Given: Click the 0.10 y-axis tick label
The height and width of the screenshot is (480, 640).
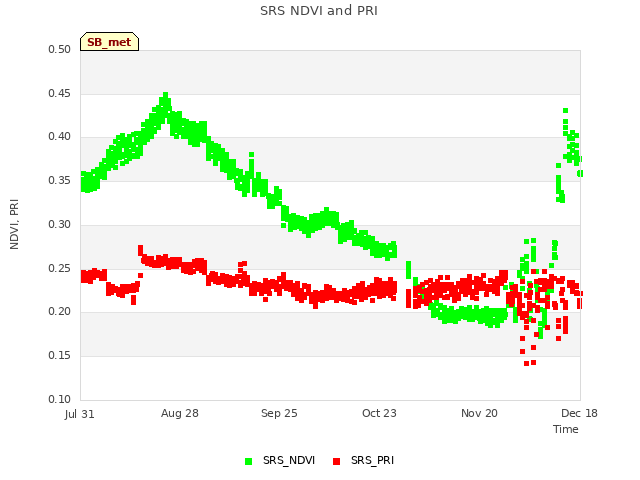Looking at the screenshot, I should click(60, 399).
